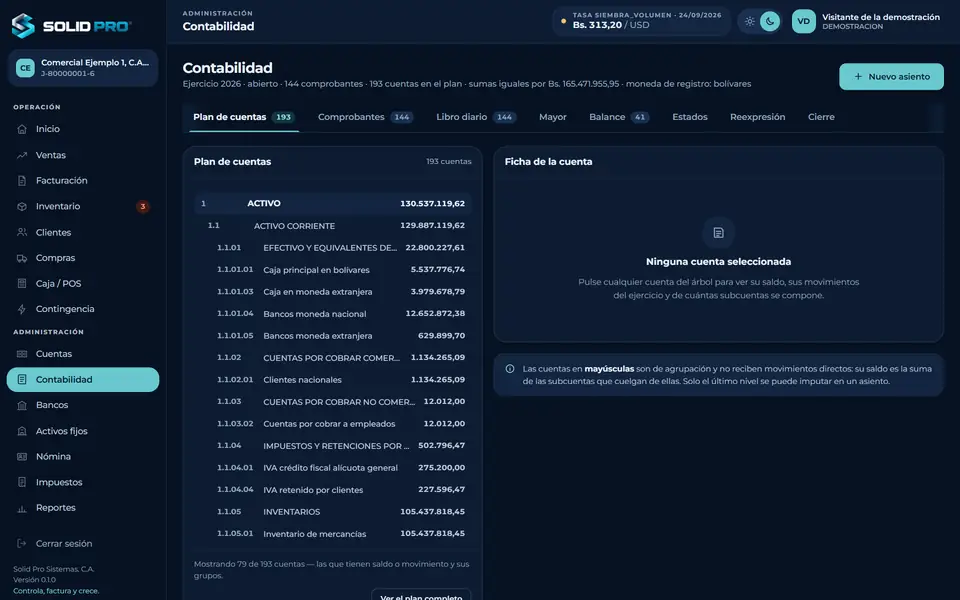Open the Cierre tab

pyautogui.click(x=821, y=117)
